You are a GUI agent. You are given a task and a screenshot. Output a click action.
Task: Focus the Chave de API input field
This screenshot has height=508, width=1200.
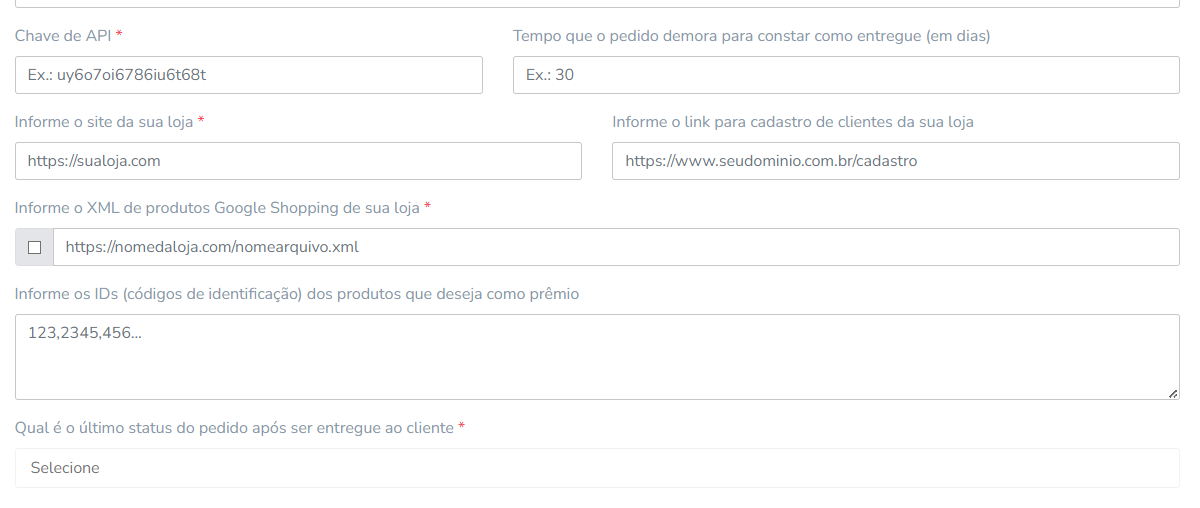[249, 75]
